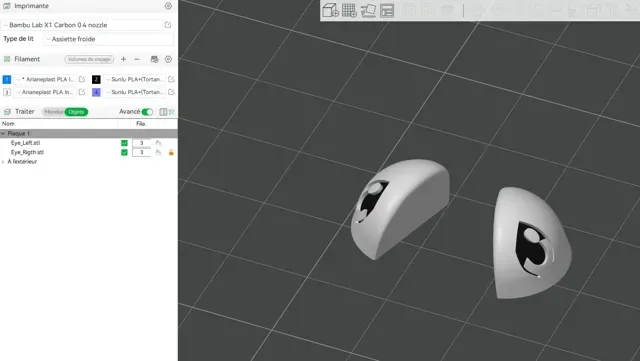Click the Arrange all objects toolbar icon
640x361 pixels.
pos(387,10)
